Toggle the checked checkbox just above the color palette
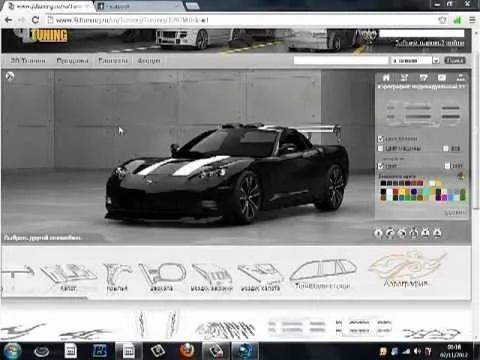 point(380,166)
